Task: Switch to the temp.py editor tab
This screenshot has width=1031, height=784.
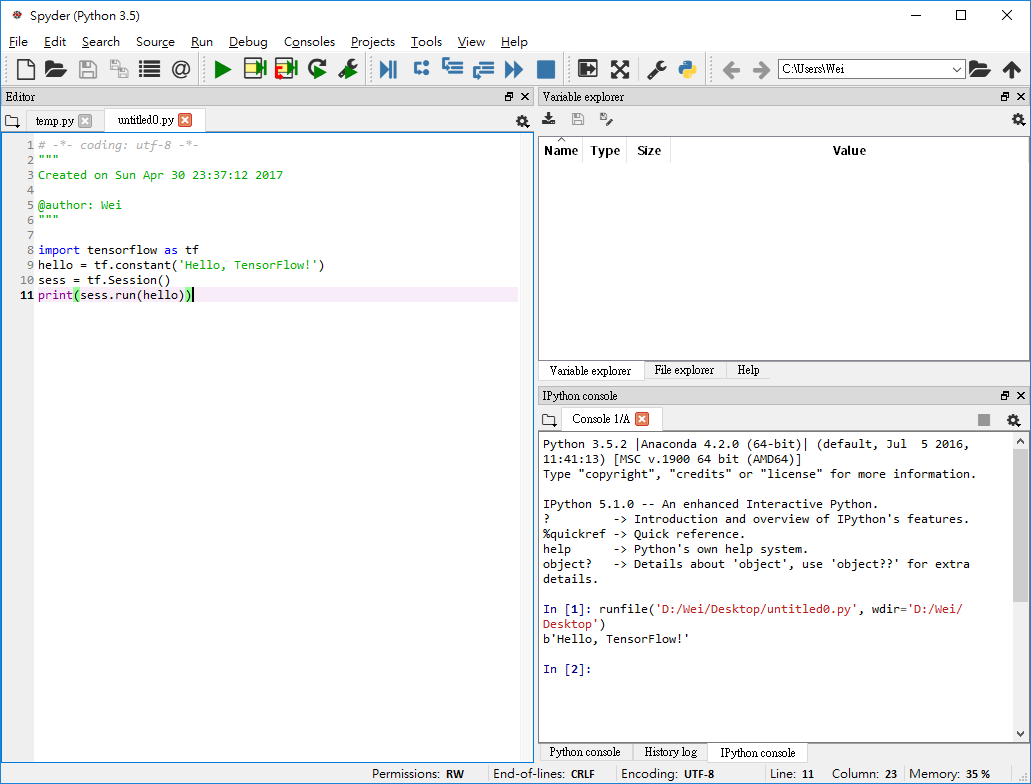Action: click(54, 121)
